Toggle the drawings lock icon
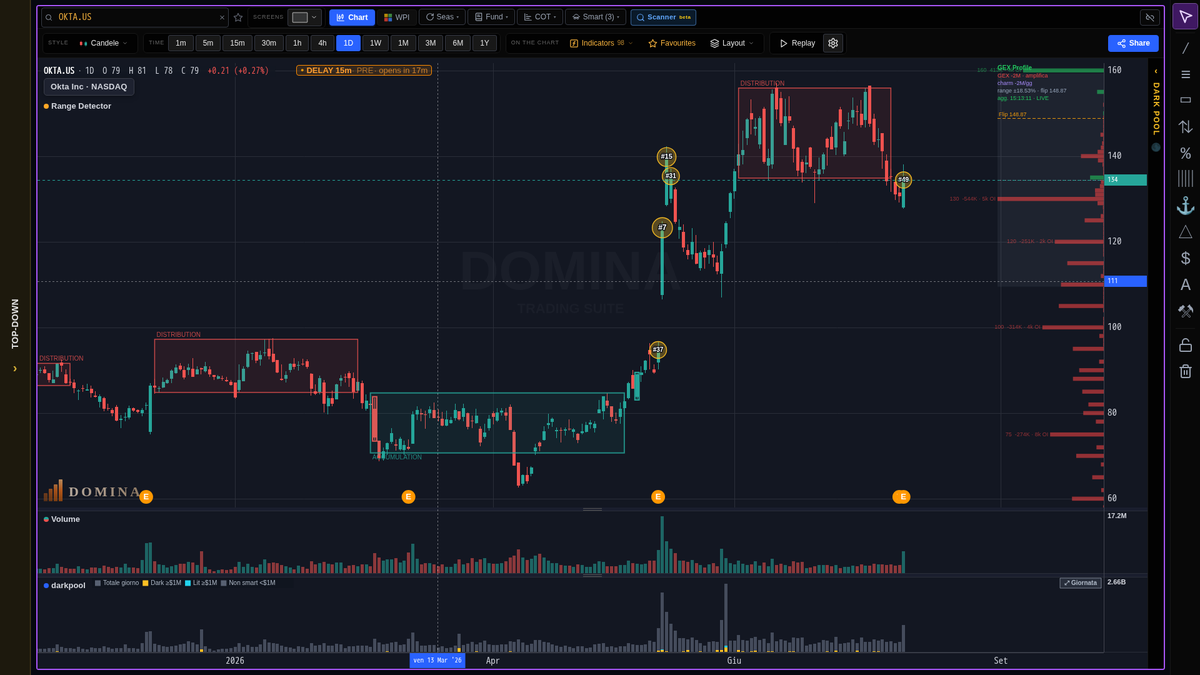Viewport: 1200px width, 675px height. [1185, 345]
